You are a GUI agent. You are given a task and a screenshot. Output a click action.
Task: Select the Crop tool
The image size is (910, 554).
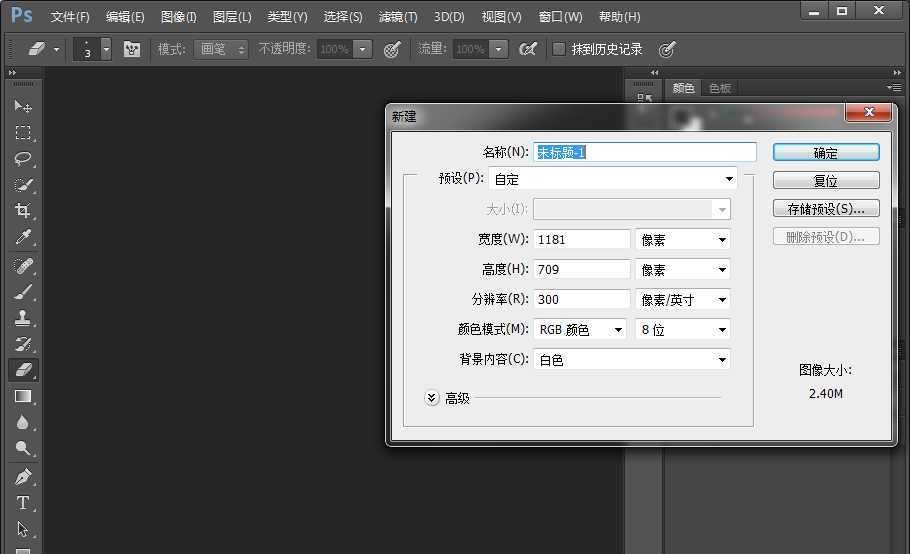click(x=22, y=211)
